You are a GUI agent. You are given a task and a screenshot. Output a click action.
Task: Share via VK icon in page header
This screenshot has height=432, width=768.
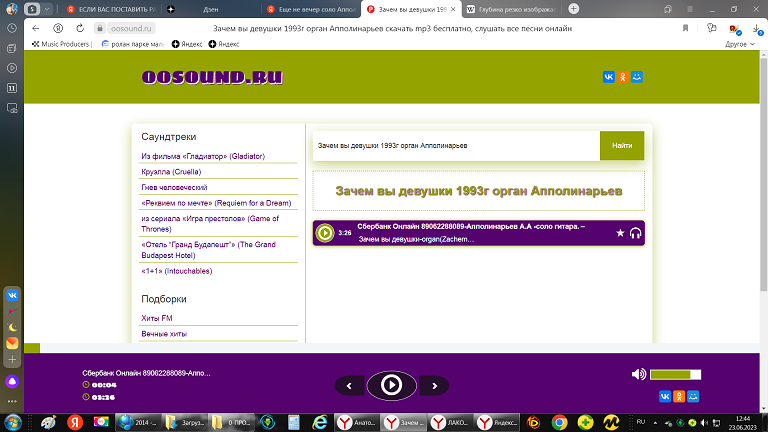(608, 77)
